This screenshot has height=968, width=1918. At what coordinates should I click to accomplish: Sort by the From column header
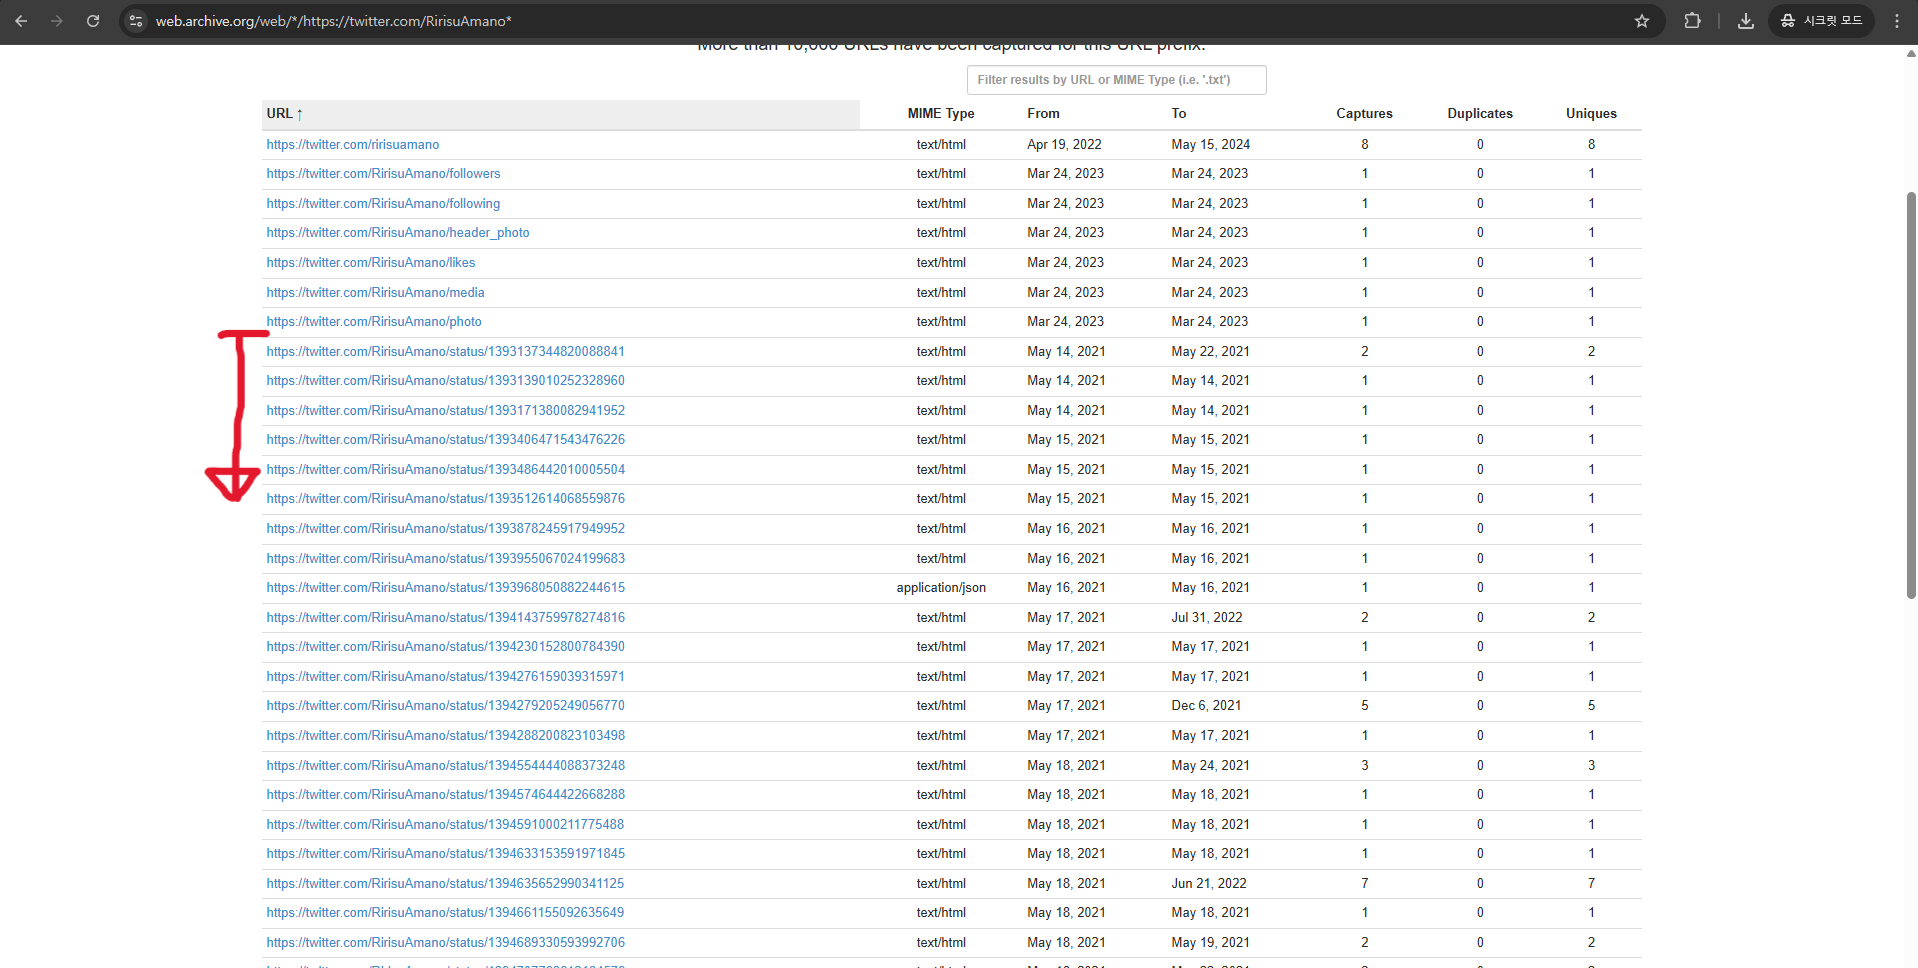[1043, 114]
